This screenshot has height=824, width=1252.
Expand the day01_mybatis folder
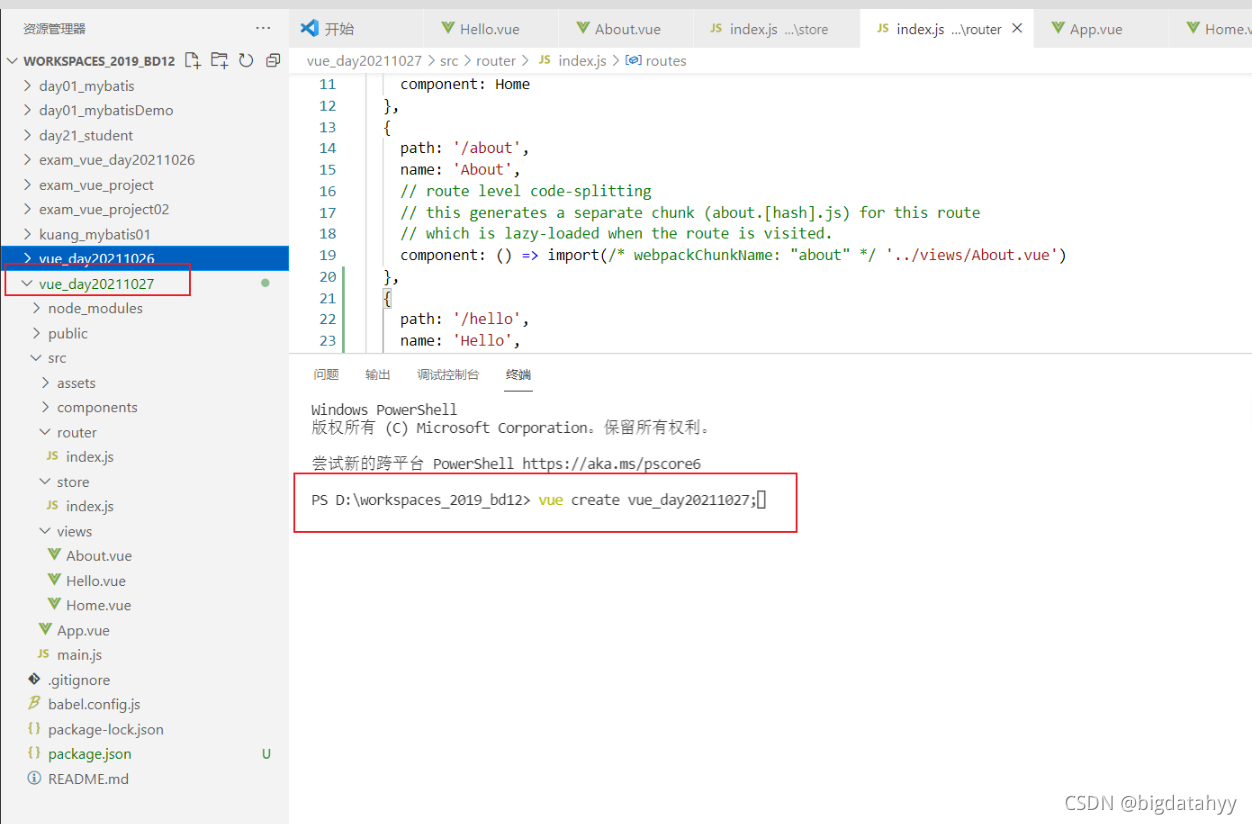click(x=28, y=86)
